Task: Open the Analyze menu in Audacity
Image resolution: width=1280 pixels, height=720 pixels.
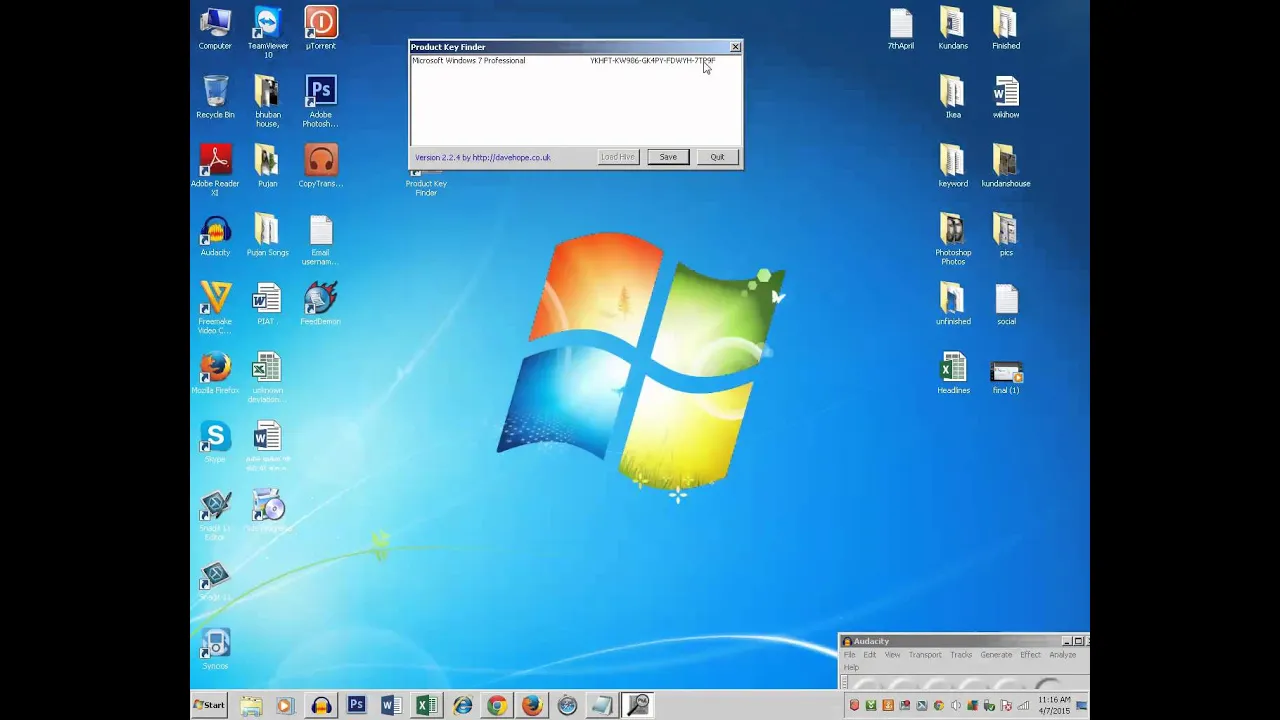Action: (x=1063, y=655)
